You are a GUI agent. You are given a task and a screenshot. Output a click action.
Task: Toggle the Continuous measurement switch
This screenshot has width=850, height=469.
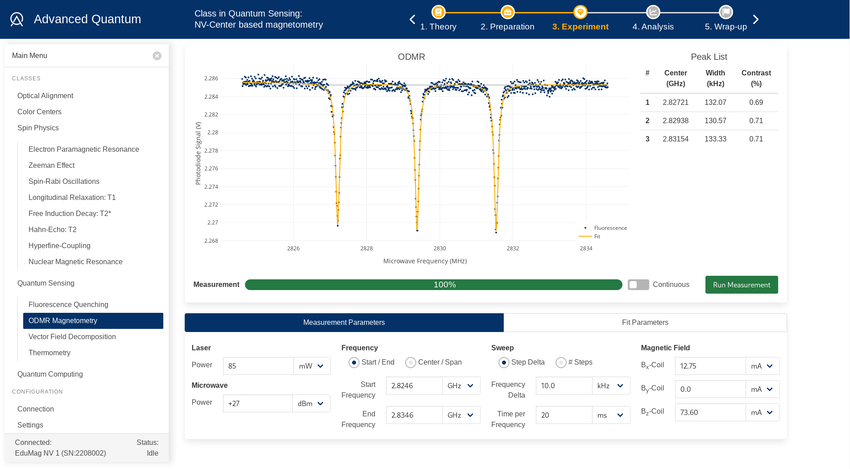(x=638, y=285)
